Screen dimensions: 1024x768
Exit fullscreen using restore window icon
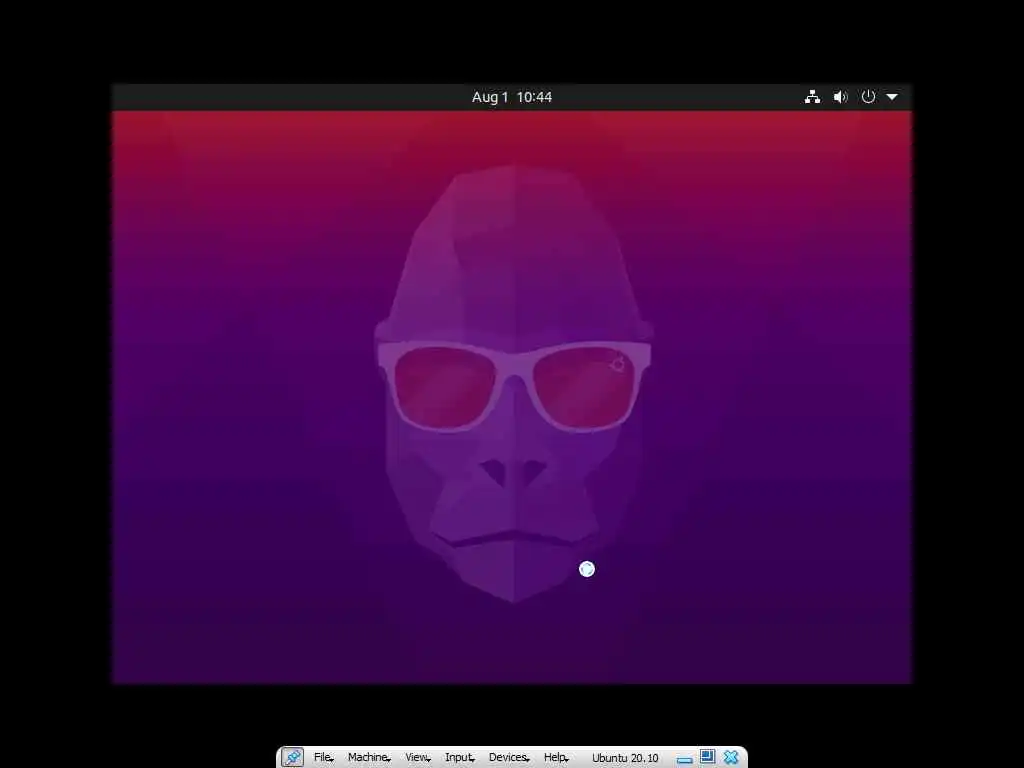(707, 757)
